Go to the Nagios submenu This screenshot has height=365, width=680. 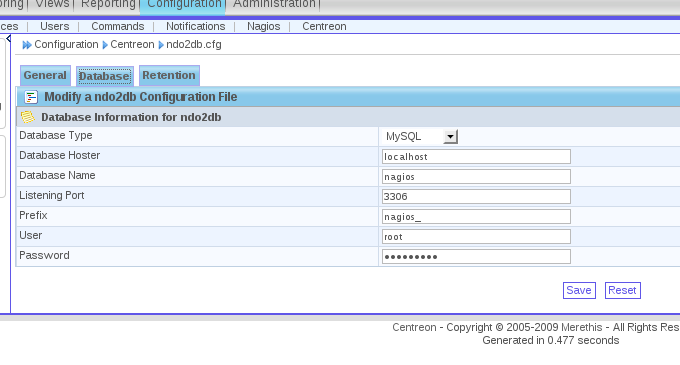click(x=264, y=26)
